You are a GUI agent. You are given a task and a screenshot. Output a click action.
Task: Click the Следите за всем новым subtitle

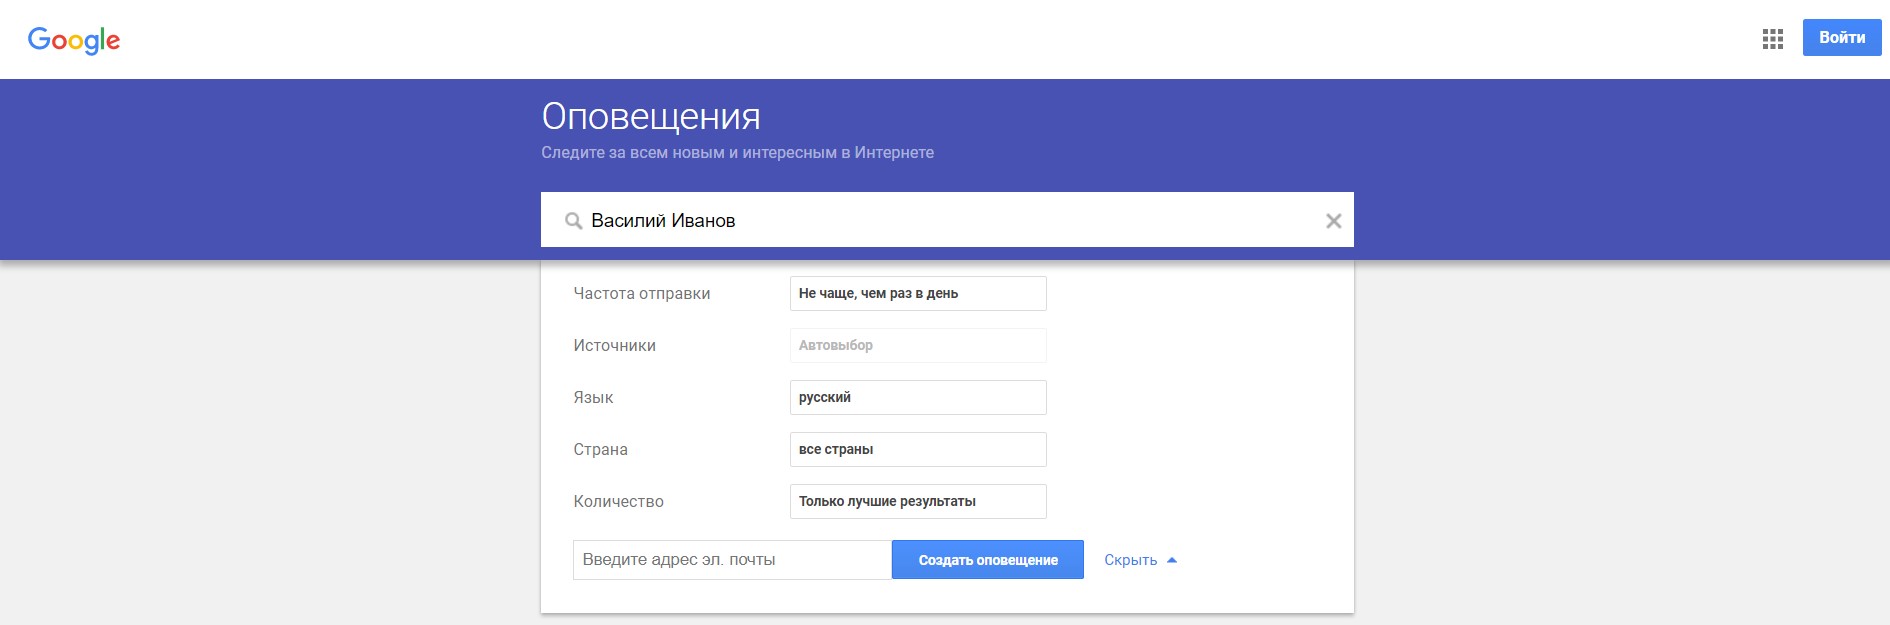[x=738, y=153]
